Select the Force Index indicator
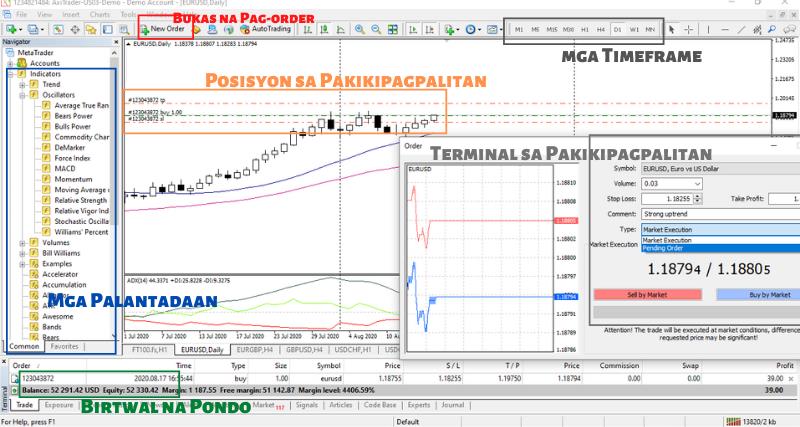The image size is (800, 427). point(72,158)
